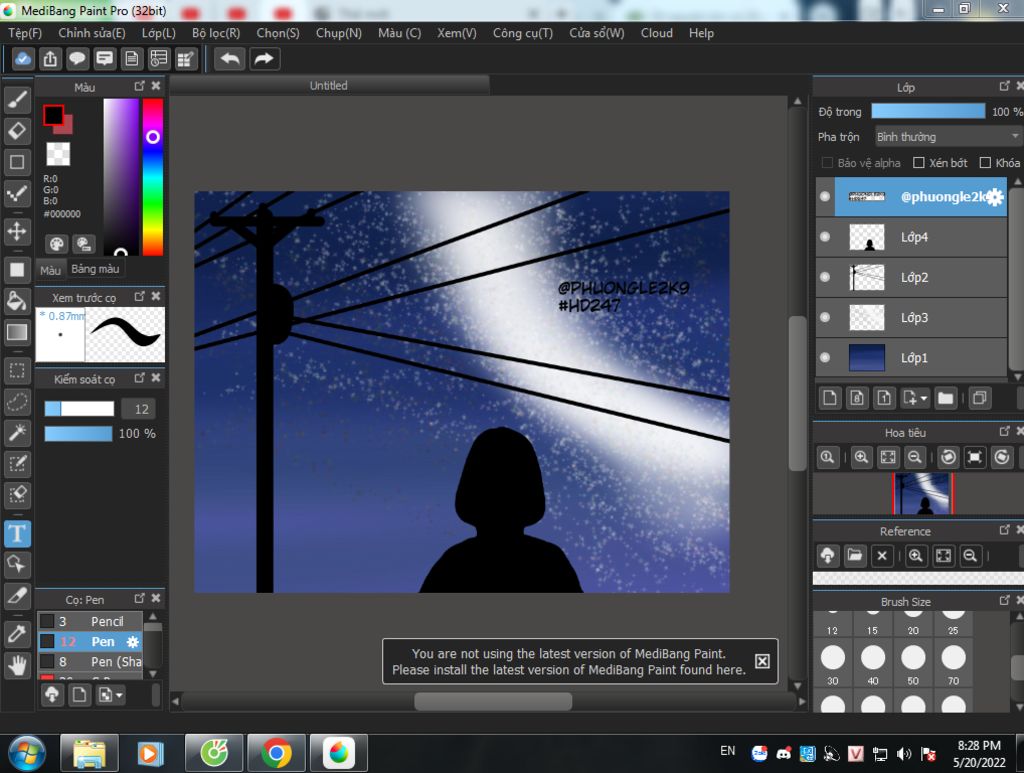The height and width of the screenshot is (773, 1024).
Task: Detach the Màu color panel
Action: coord(139,86)
